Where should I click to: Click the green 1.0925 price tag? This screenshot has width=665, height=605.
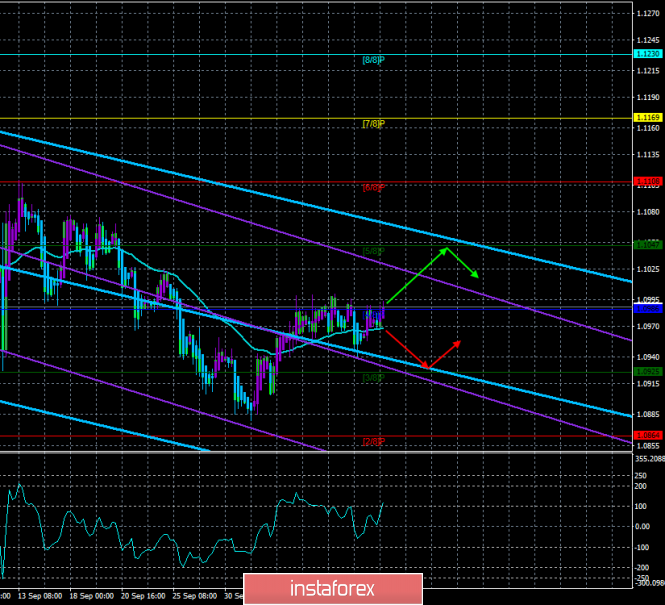(x=647, y=371)
